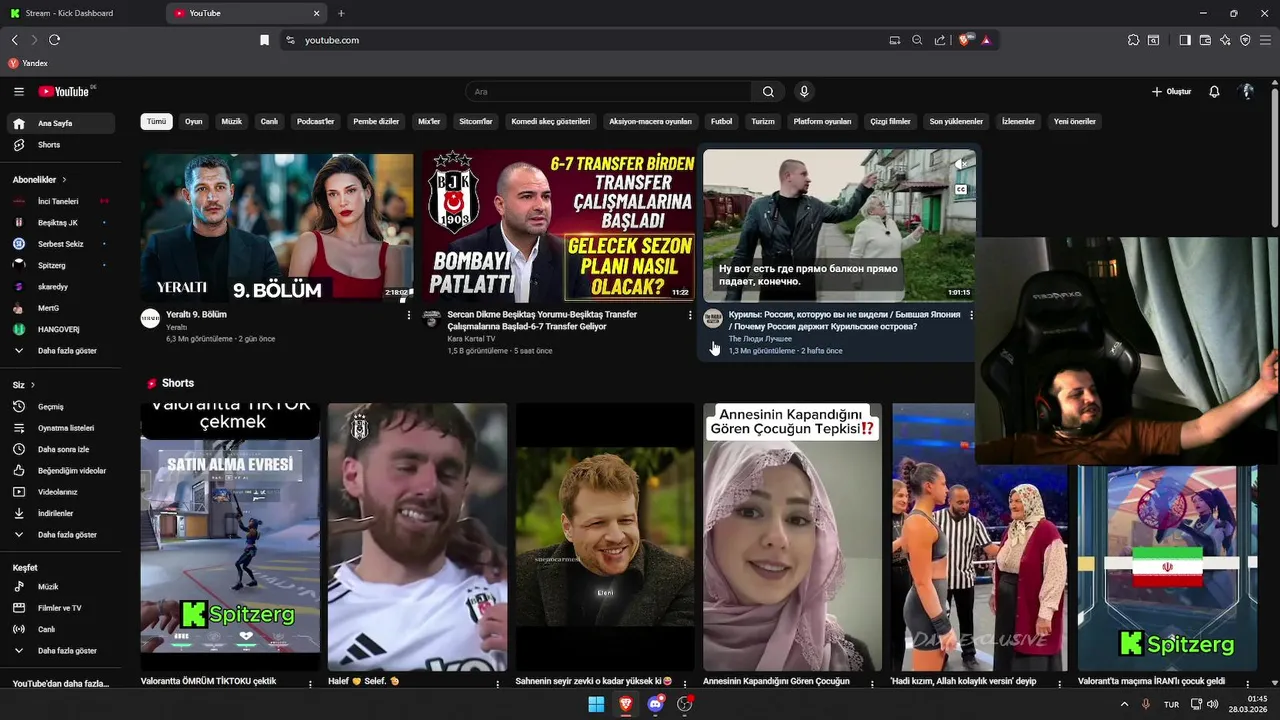Screen dimensions: 1280x720
Task: Click the share page icon
Action: click(x=940, y=40)
